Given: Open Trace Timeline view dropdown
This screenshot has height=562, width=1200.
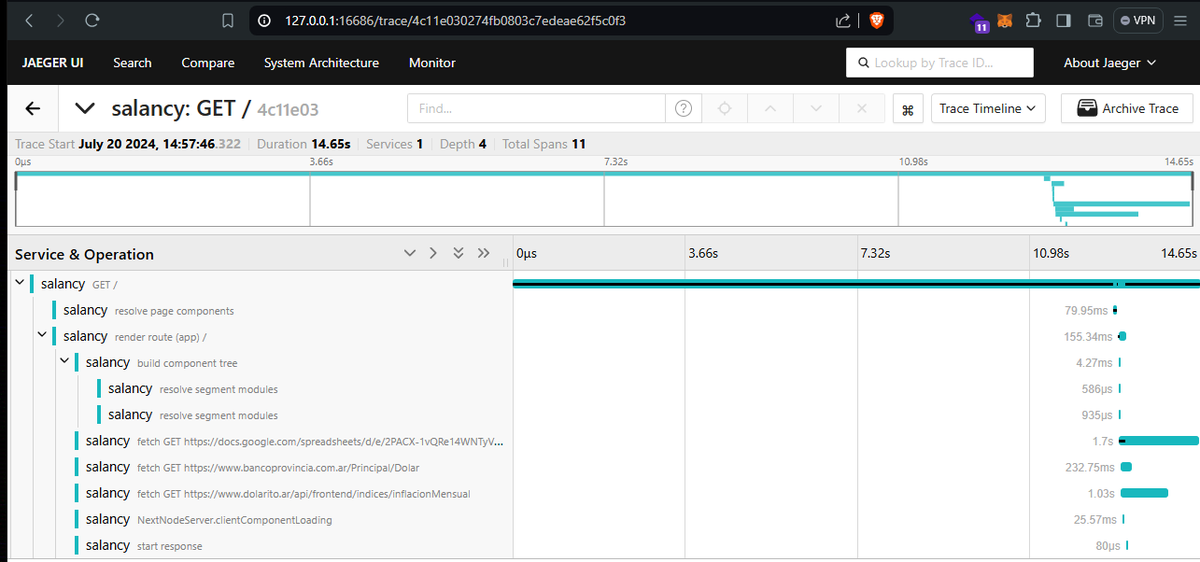Looking at the screenshot, I should point(988,108).
